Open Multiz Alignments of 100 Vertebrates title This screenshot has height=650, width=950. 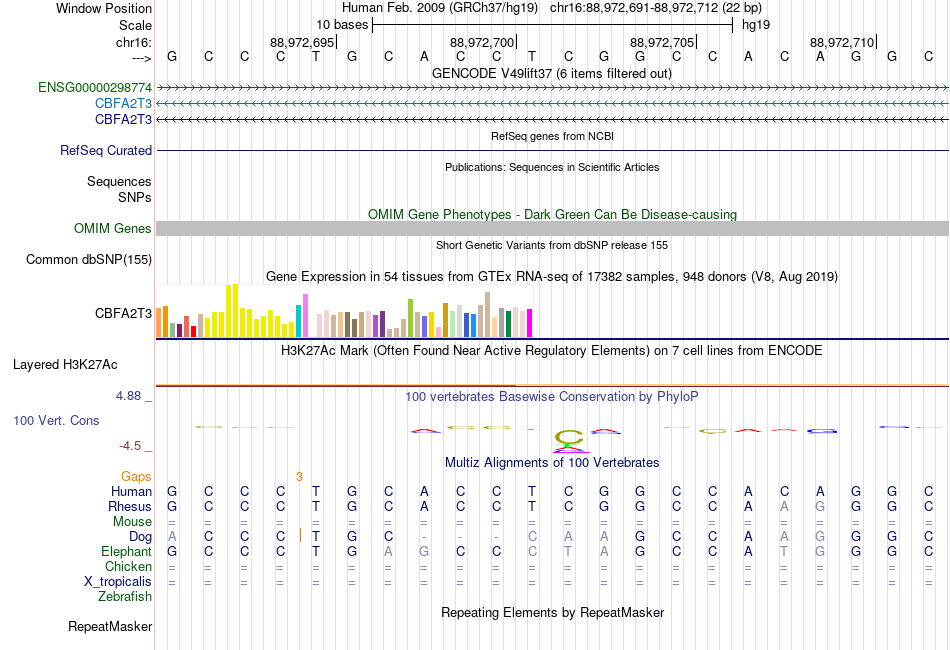coord(552,463)
